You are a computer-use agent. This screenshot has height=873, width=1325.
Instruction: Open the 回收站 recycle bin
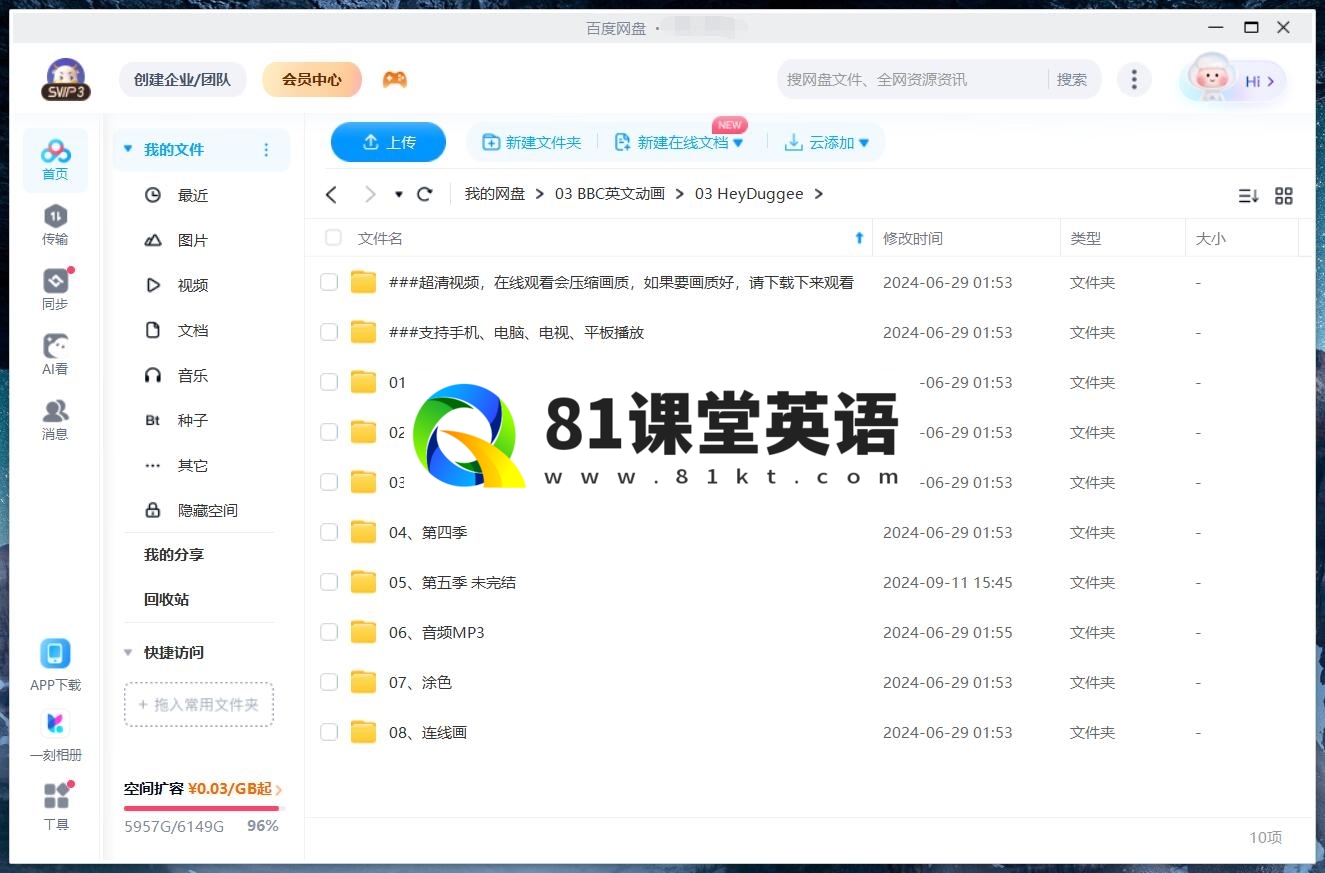(166, 600)
